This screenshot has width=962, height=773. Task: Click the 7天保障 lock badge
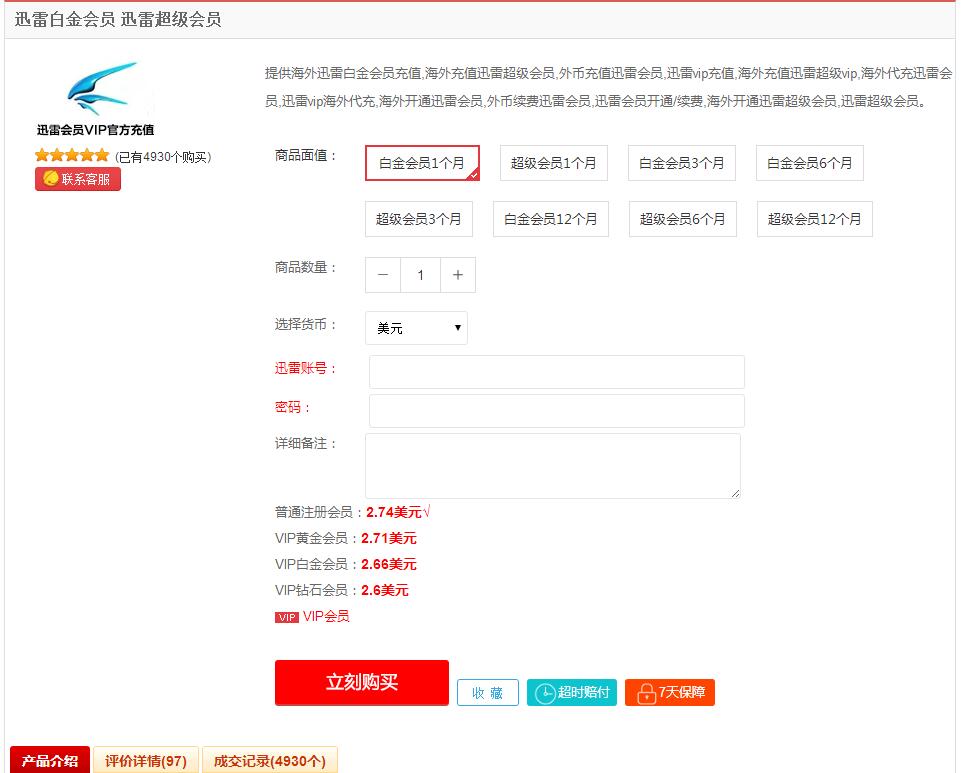point(670,693)
